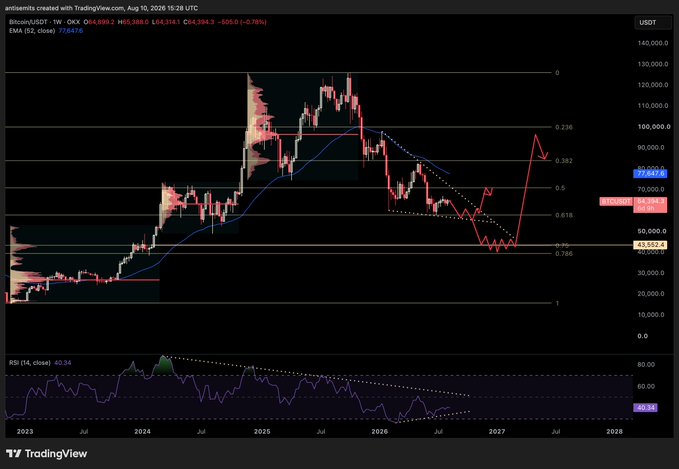Click the 120,000.0 price axis label
Image resolution: width=679 pixels, height=469 pixels.
tap(653, 85)
